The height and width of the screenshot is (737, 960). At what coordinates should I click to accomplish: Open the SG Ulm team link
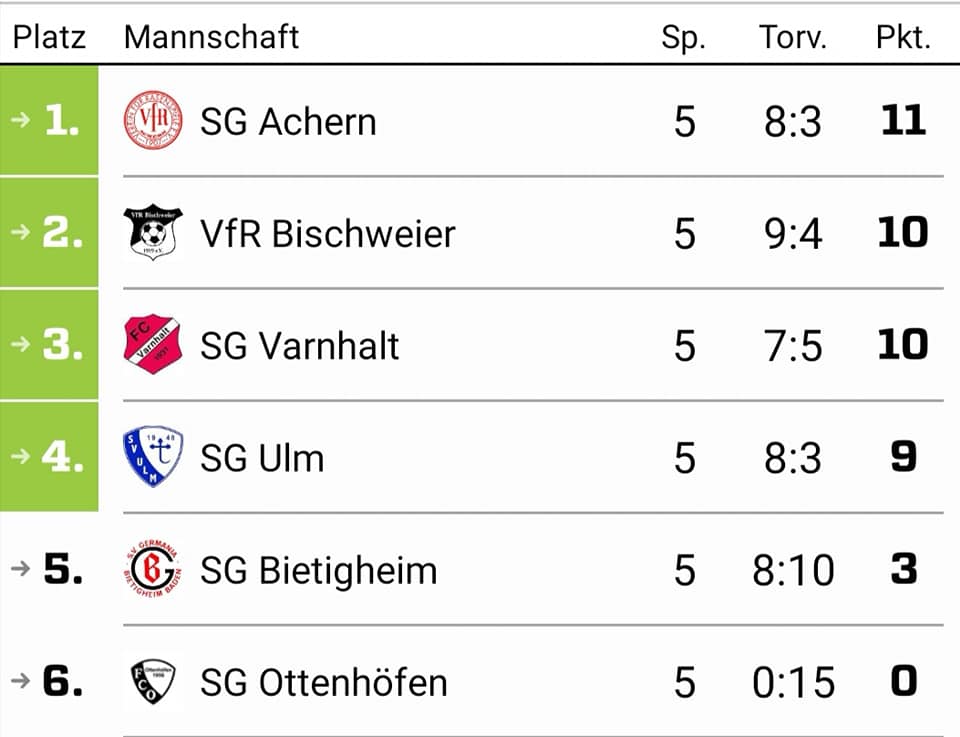click(x=262, y=458)
